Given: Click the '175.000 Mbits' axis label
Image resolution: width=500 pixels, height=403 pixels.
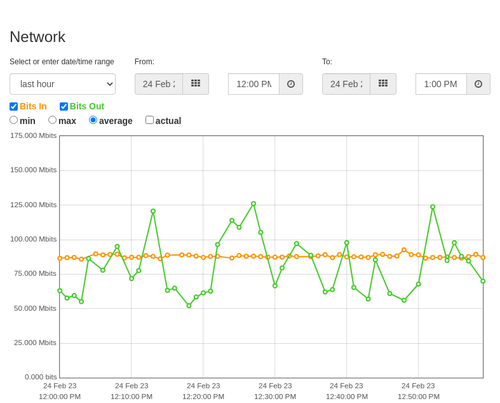Looking at the screenshot, I should tap(33, 136).
